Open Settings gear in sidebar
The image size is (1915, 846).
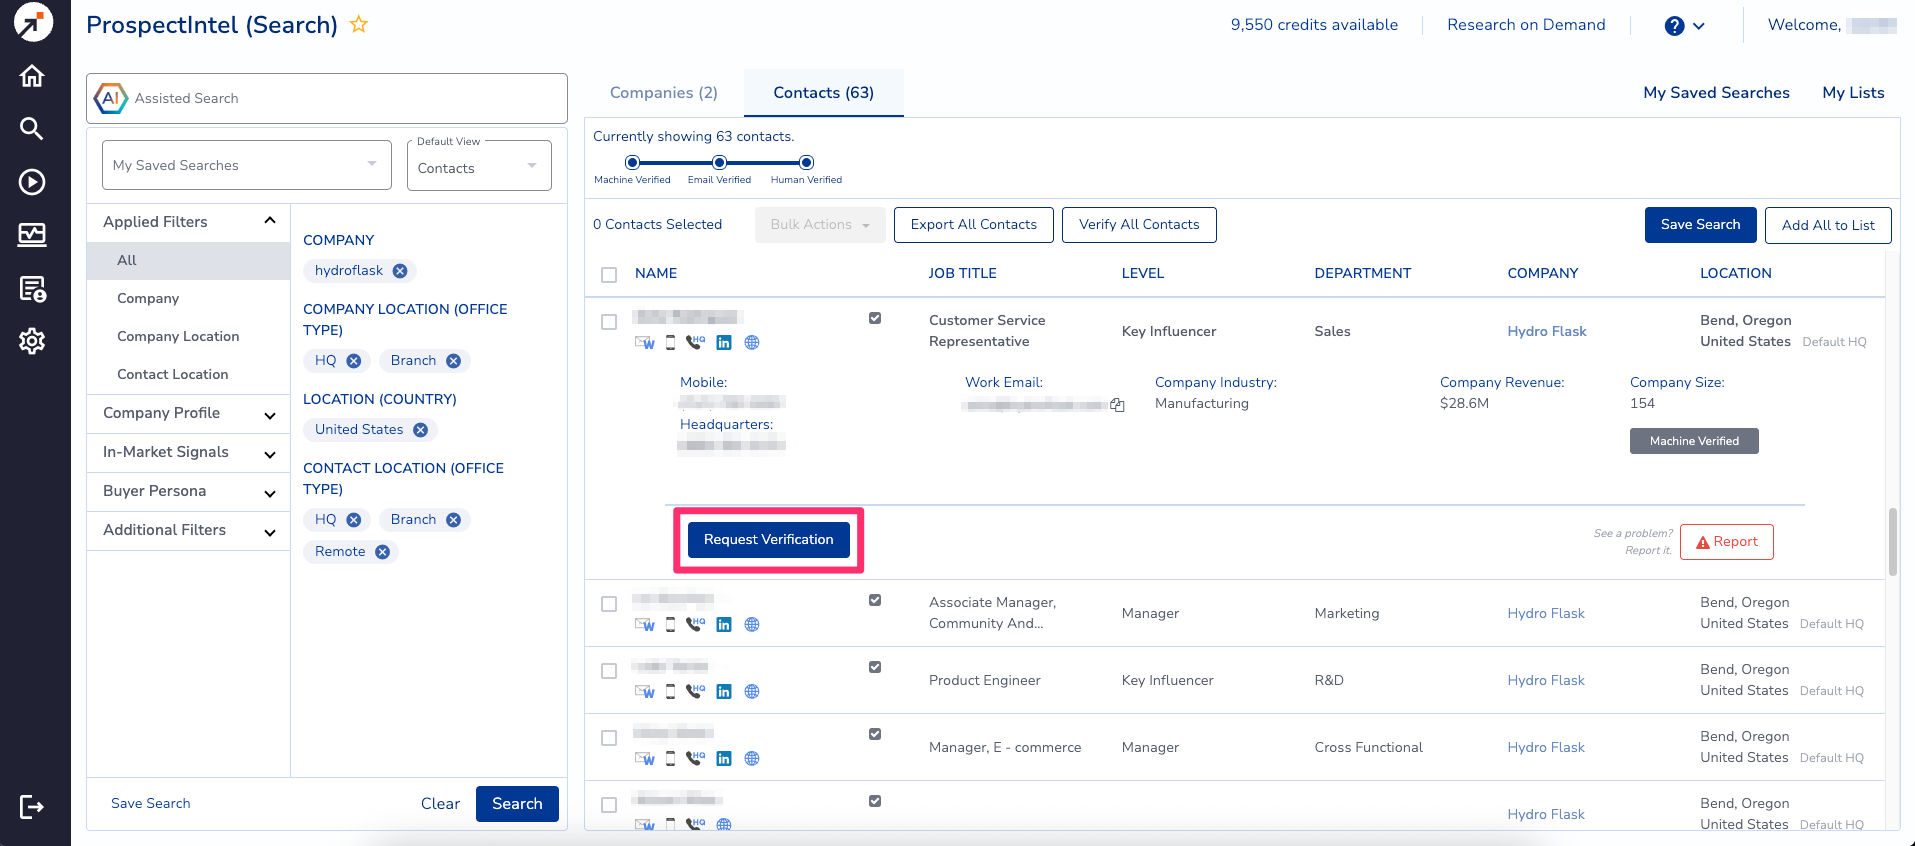pos(32,341)
